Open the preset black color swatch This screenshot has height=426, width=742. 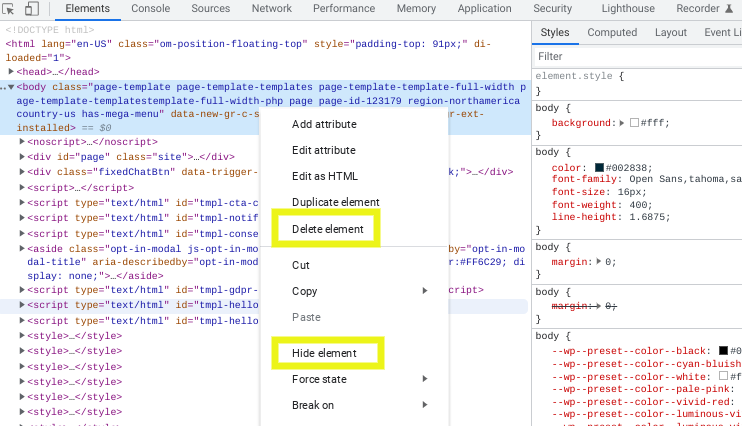point(723,351)
